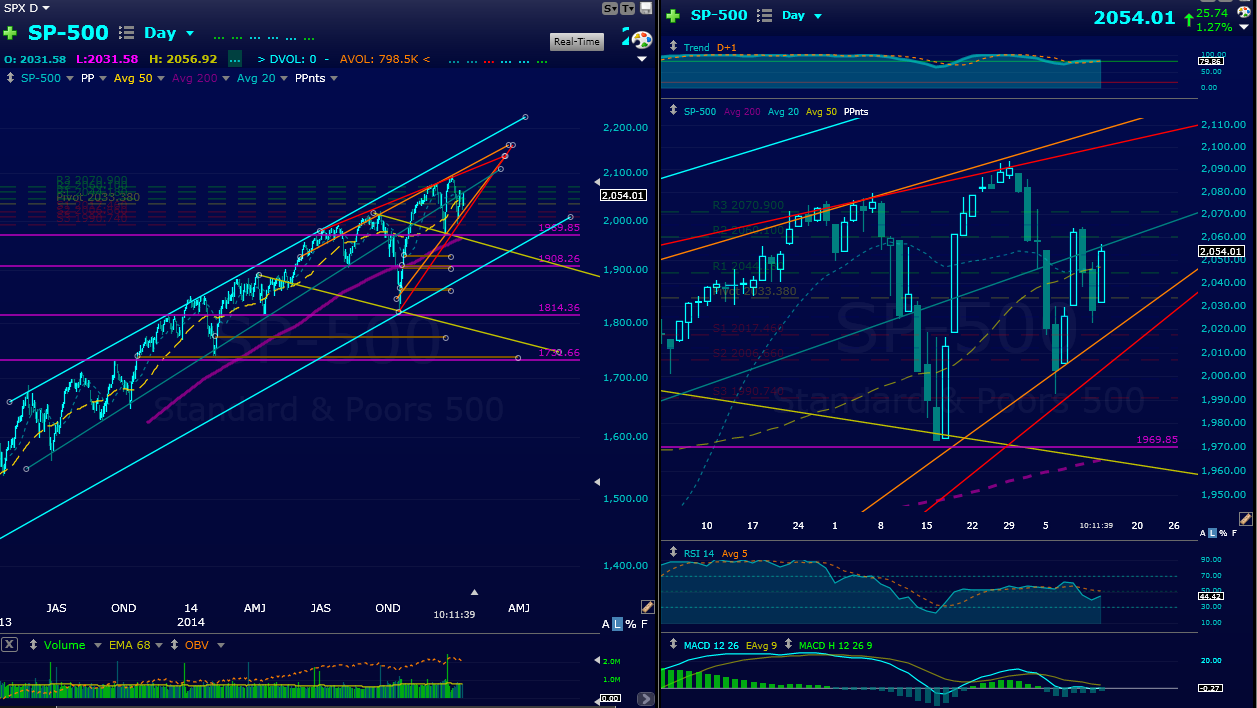Toggle log scale L on right chart
1257x708 pixels.
(1213, 535)
